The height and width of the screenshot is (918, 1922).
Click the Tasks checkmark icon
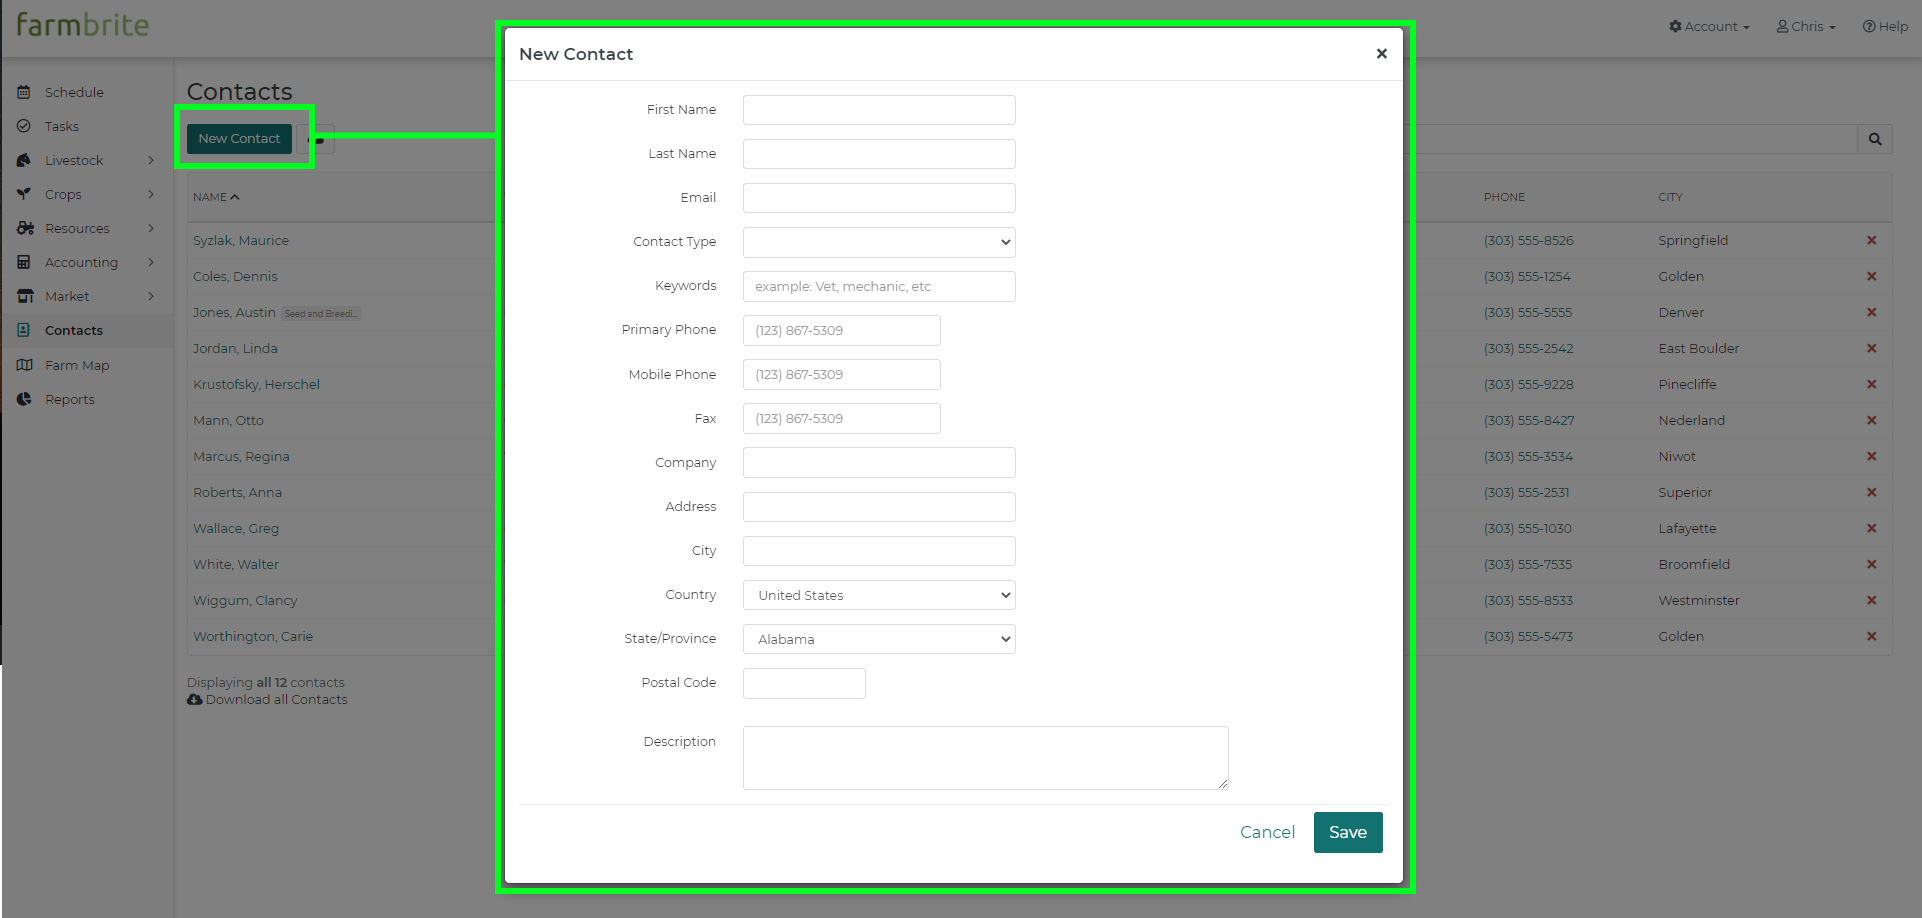[x=24, y=126]
